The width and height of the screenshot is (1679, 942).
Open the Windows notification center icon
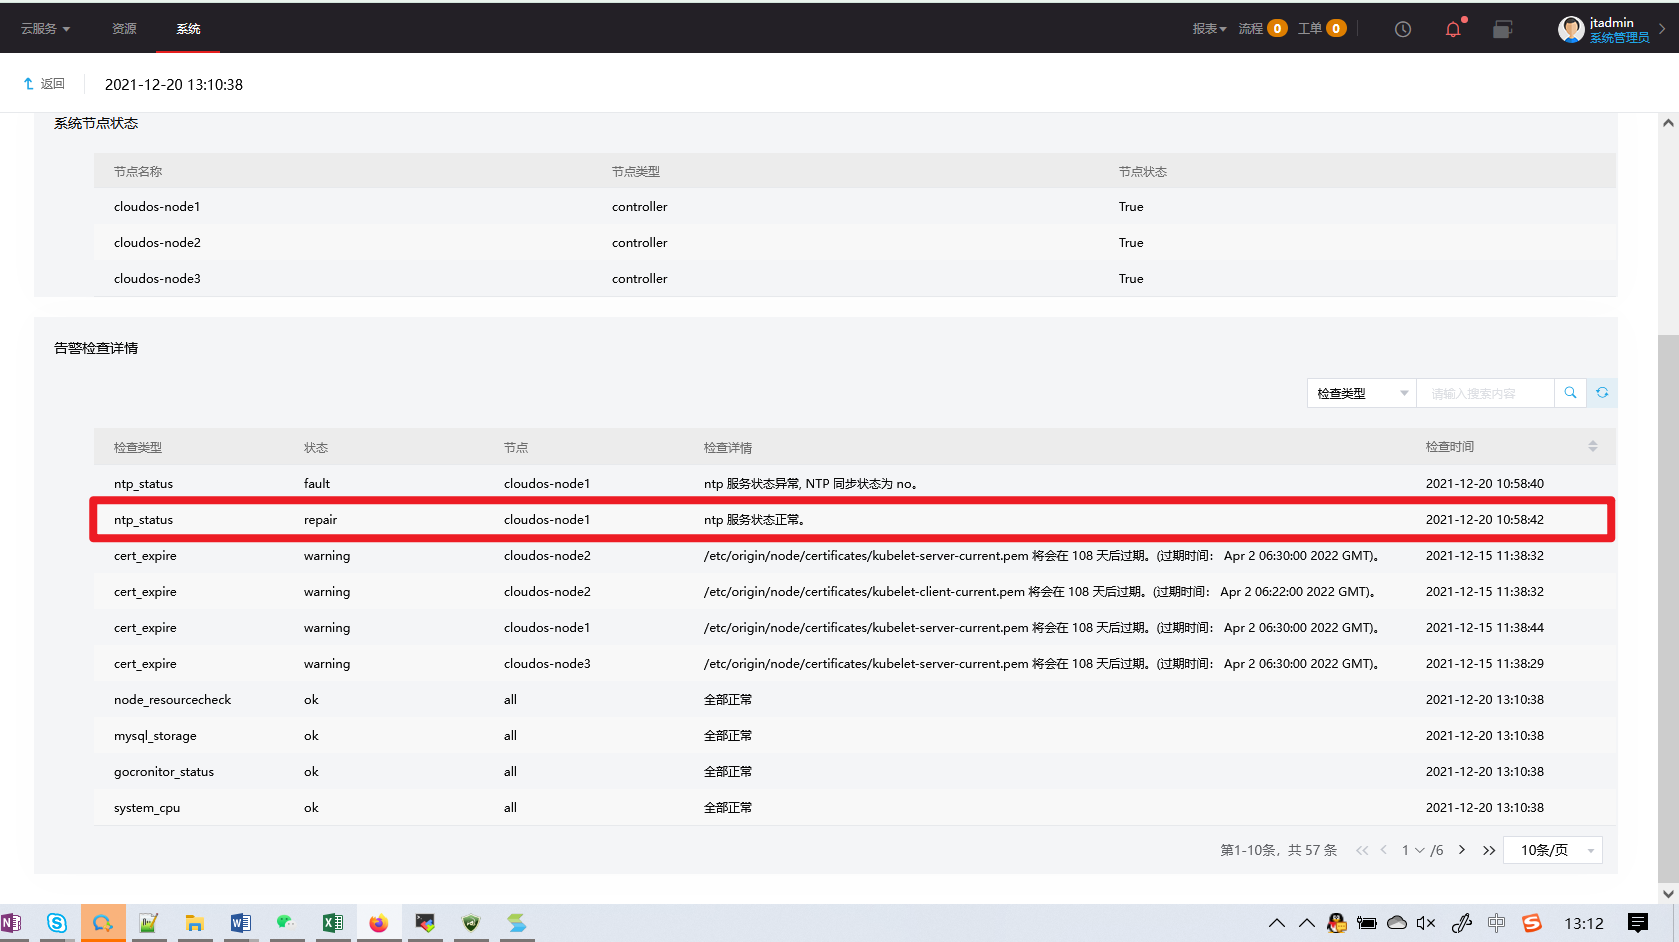pos(1638,923)
